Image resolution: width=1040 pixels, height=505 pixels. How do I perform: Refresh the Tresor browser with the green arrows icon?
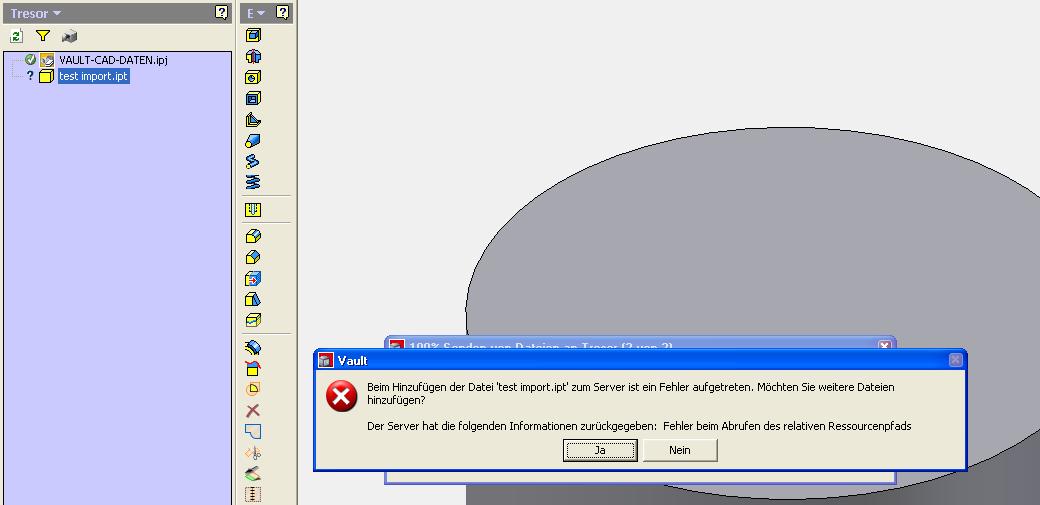point(17,36)
